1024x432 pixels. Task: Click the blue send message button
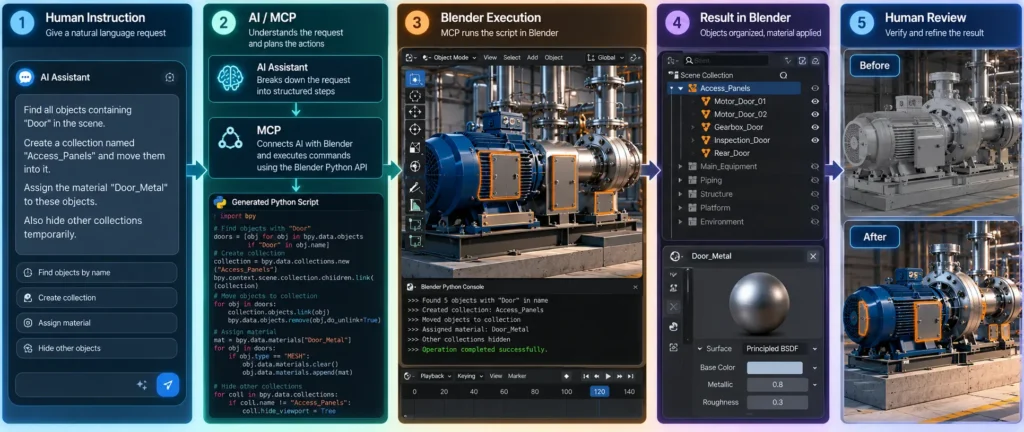point(168,385)
